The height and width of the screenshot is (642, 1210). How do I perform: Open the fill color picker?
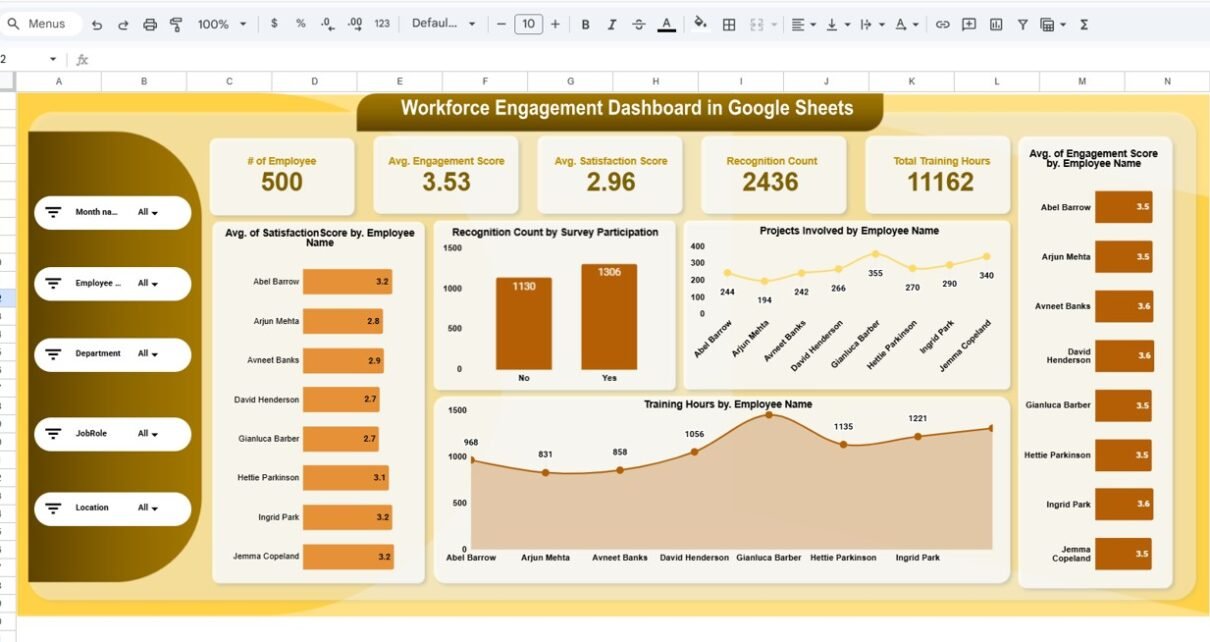[x=700, y=24]
